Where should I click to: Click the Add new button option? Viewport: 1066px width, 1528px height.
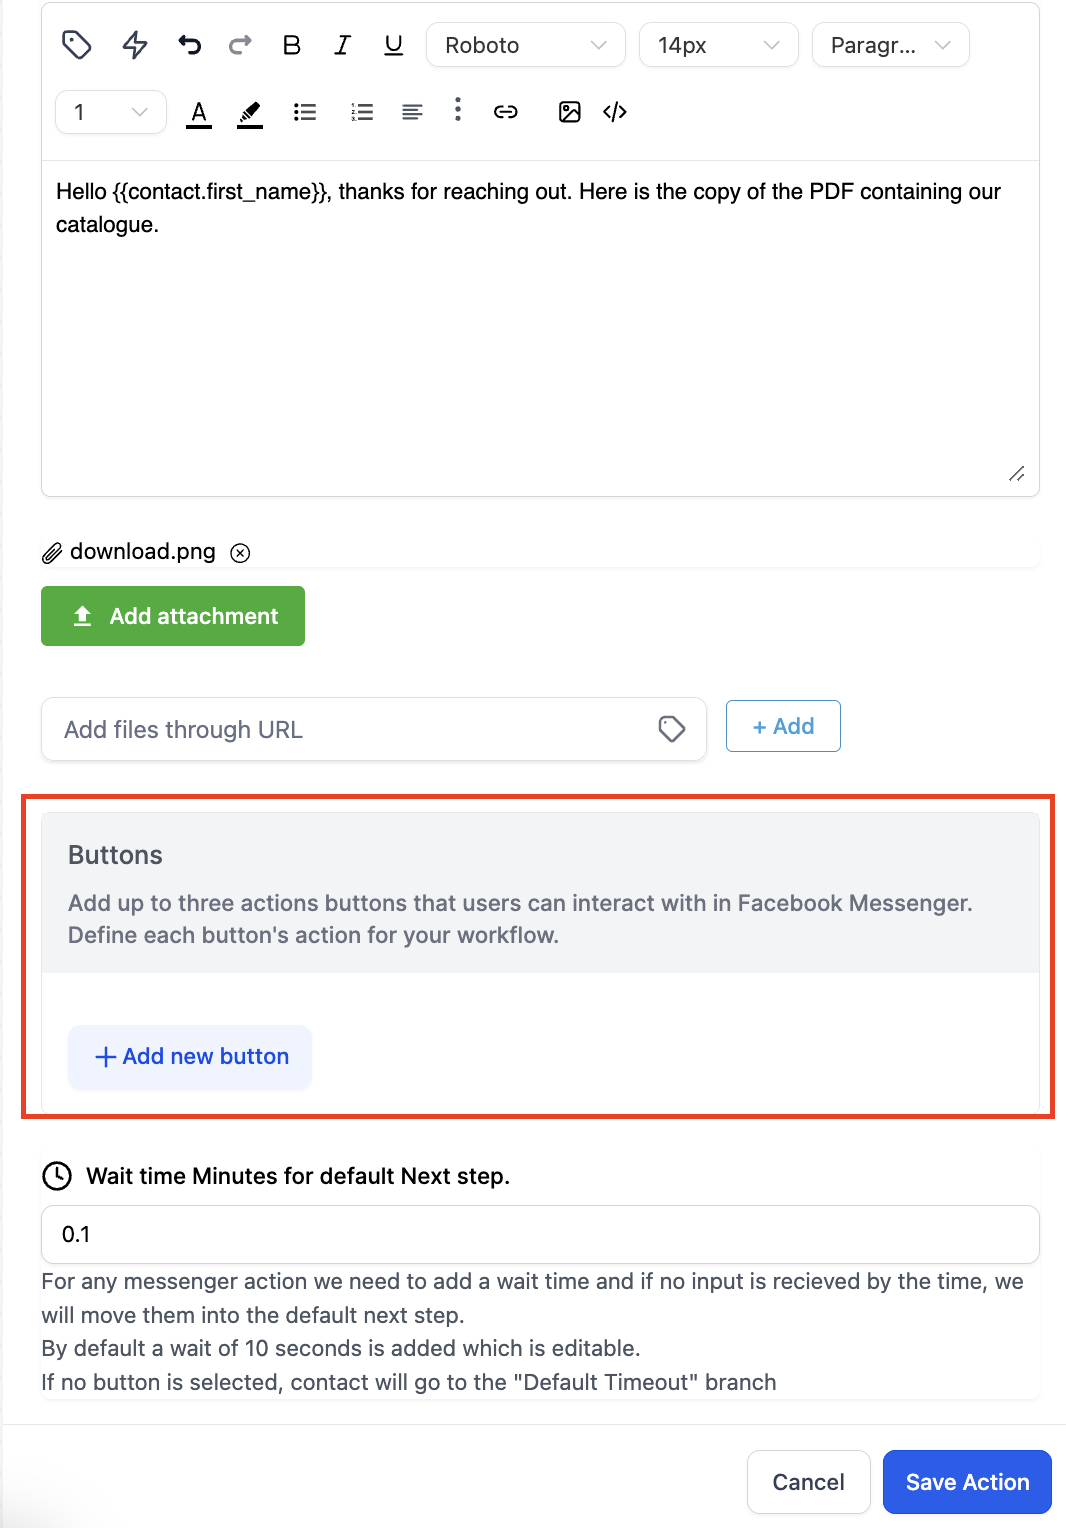pos(190,1057)
